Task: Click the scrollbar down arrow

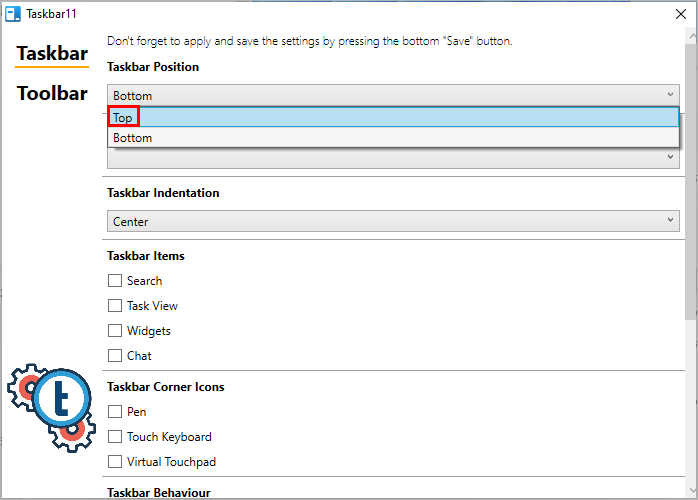Action: [x=692, y=490]
